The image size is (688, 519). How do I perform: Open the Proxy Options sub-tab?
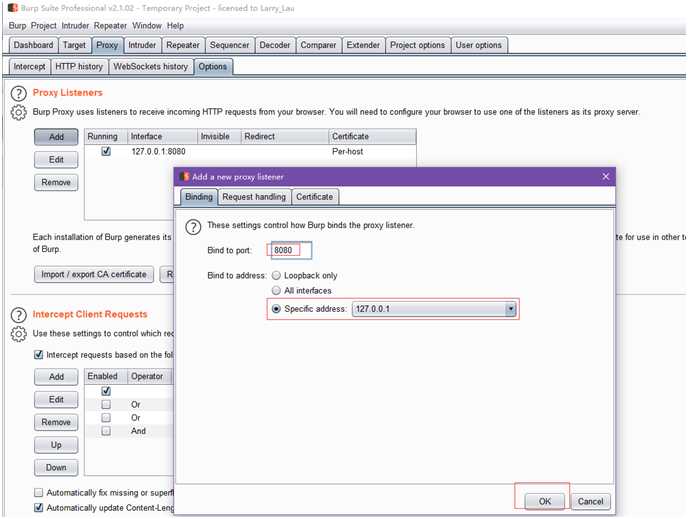click(x=213, y=66)
